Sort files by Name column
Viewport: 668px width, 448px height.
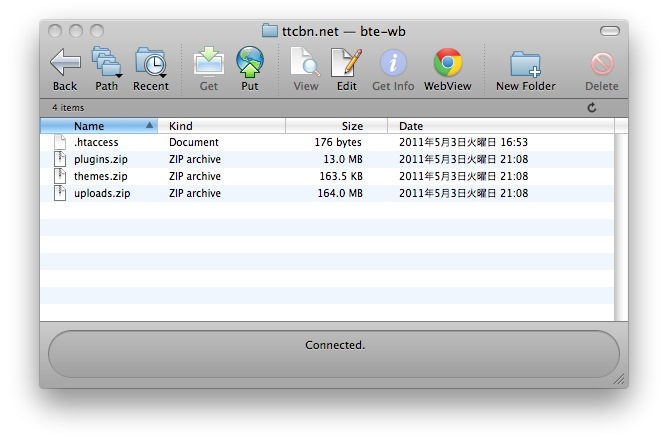98,126
